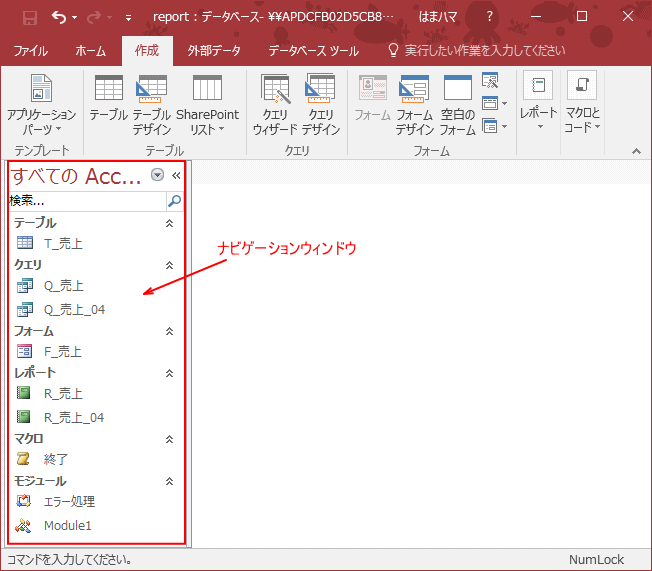Click the Undo arrow icon
Screen dimensions: 652x571
(x=59, y=17)
